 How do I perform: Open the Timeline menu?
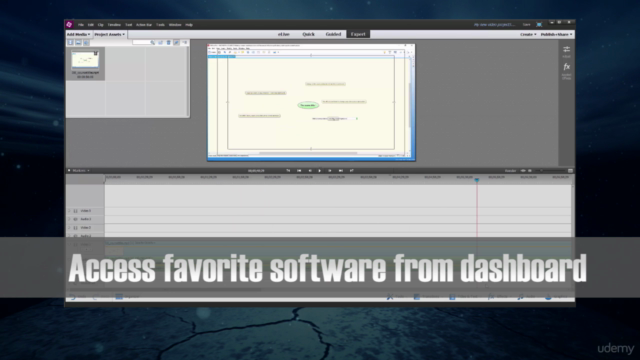tap(114, 25)
